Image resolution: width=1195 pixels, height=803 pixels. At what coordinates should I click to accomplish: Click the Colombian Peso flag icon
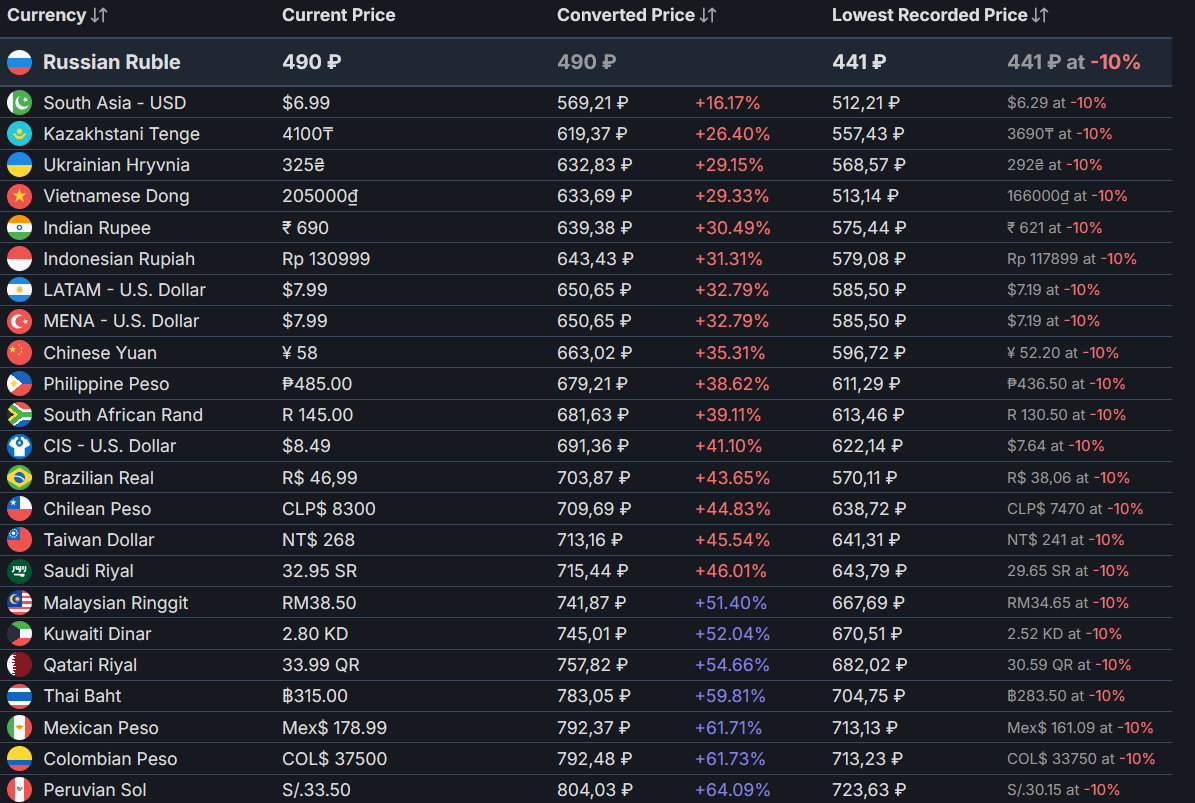point(19,759)
